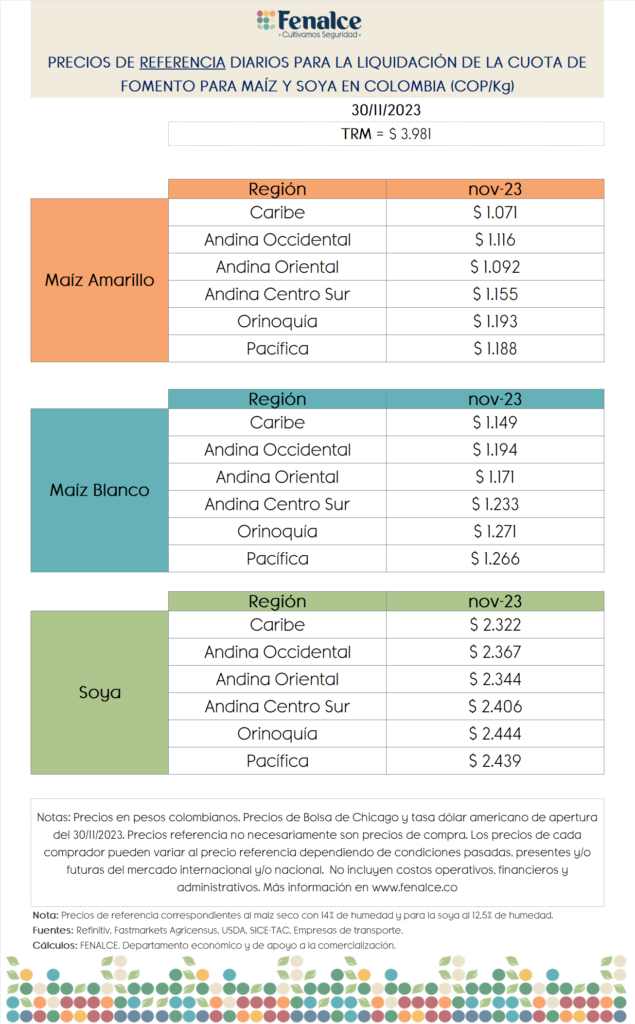Click the Maíz Blanco Pacífica price $ 1.266
The image size is (635, 1024).
tap(495, 558)
